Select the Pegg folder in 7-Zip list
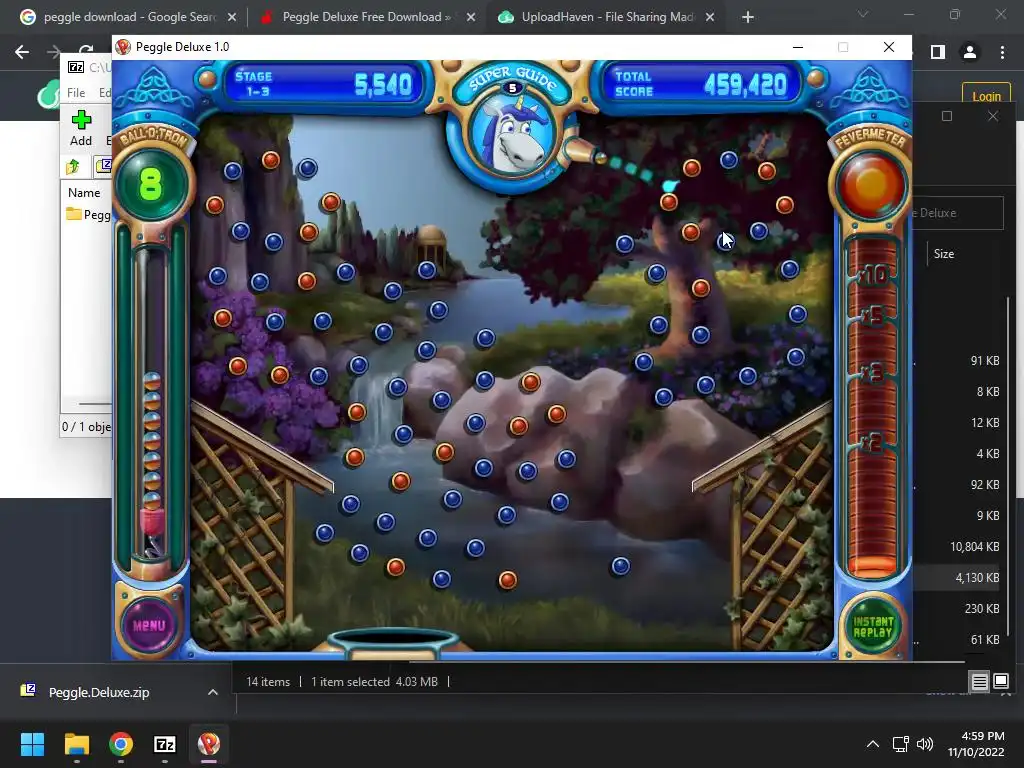This screenshot has width=1024, height=768. [x=88, y=214]
